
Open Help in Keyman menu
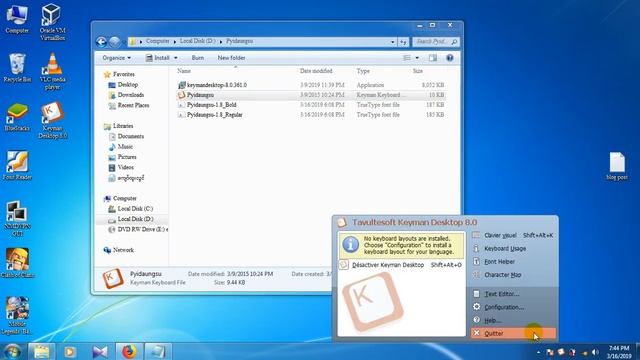pos(513,320)
